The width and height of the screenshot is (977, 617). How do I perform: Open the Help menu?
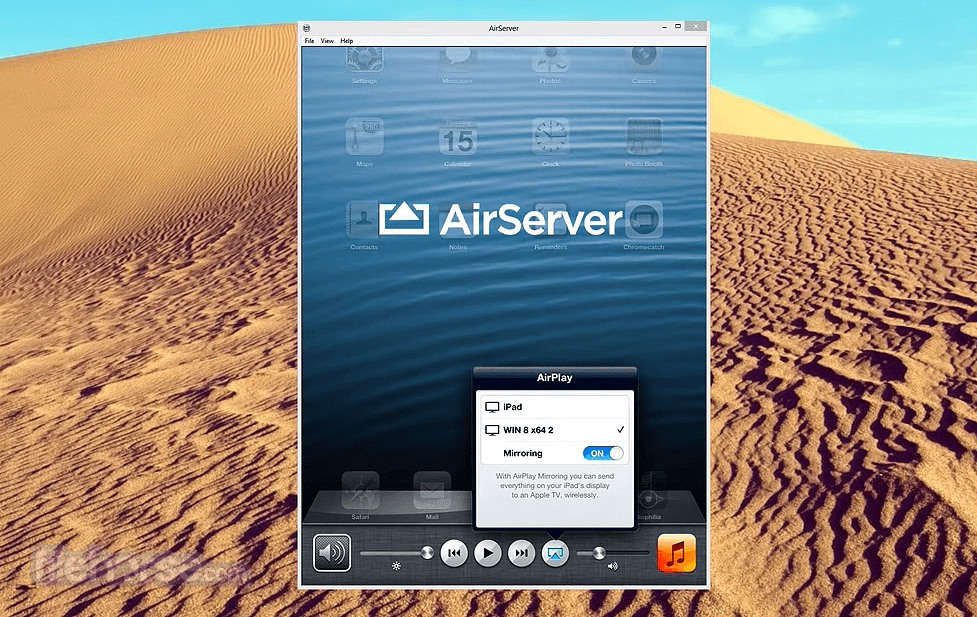tap(347, 41)
